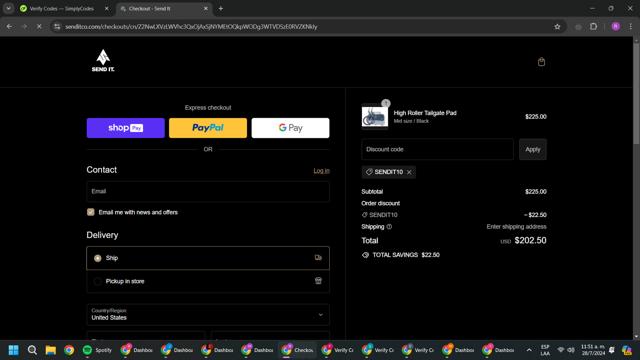Click the shipping help question icon

389,227
